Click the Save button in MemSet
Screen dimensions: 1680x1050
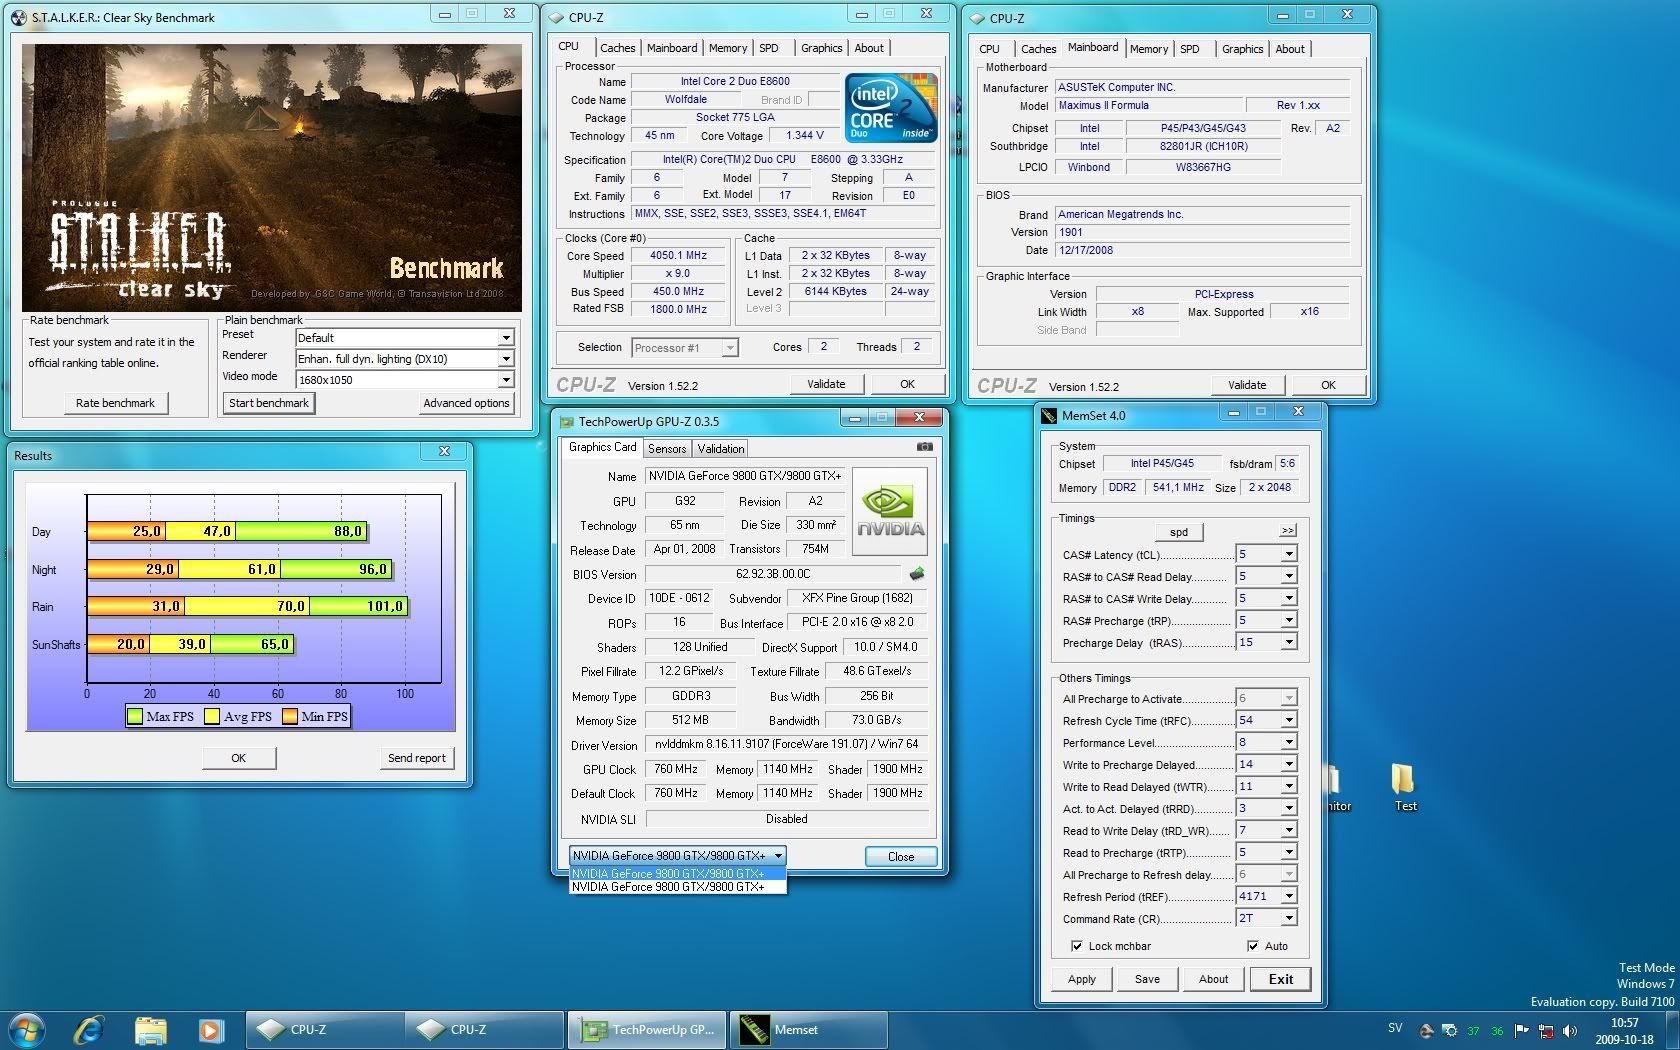pyautogui.click(x=1147, y=979)
